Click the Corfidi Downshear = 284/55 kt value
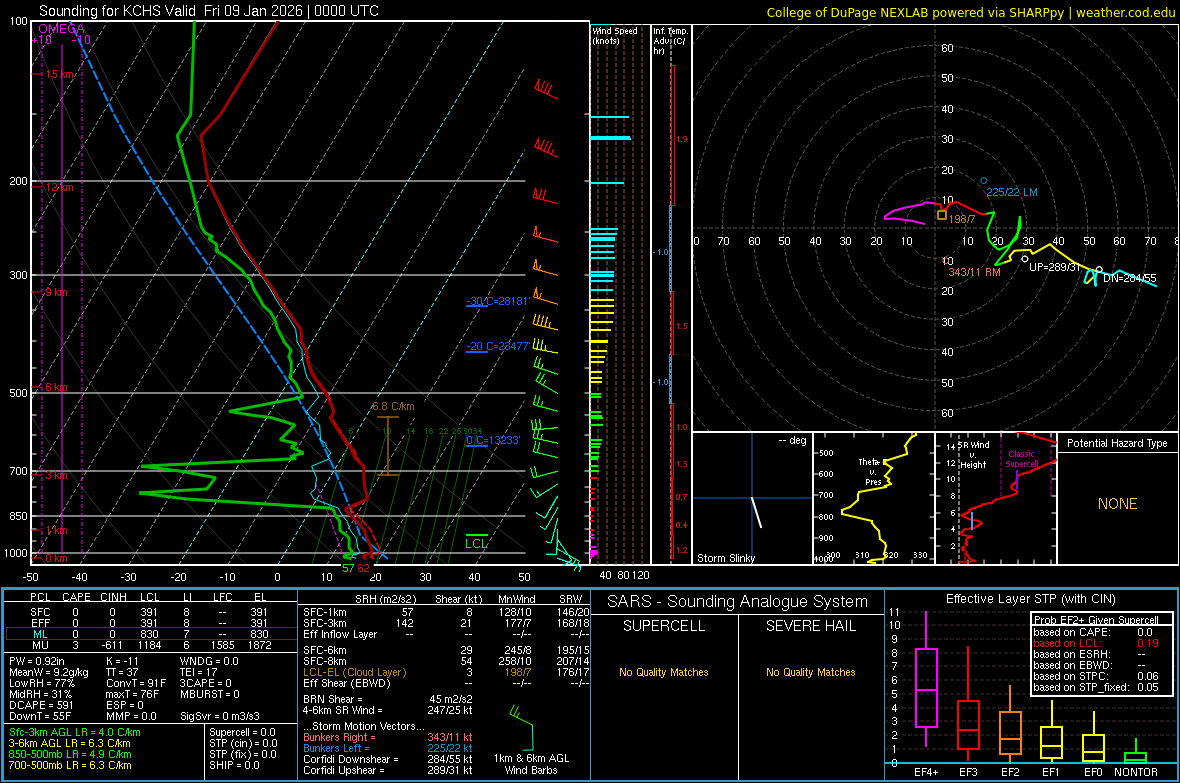The width and height of the screenshot is (1180, 783). click(388, 759)
